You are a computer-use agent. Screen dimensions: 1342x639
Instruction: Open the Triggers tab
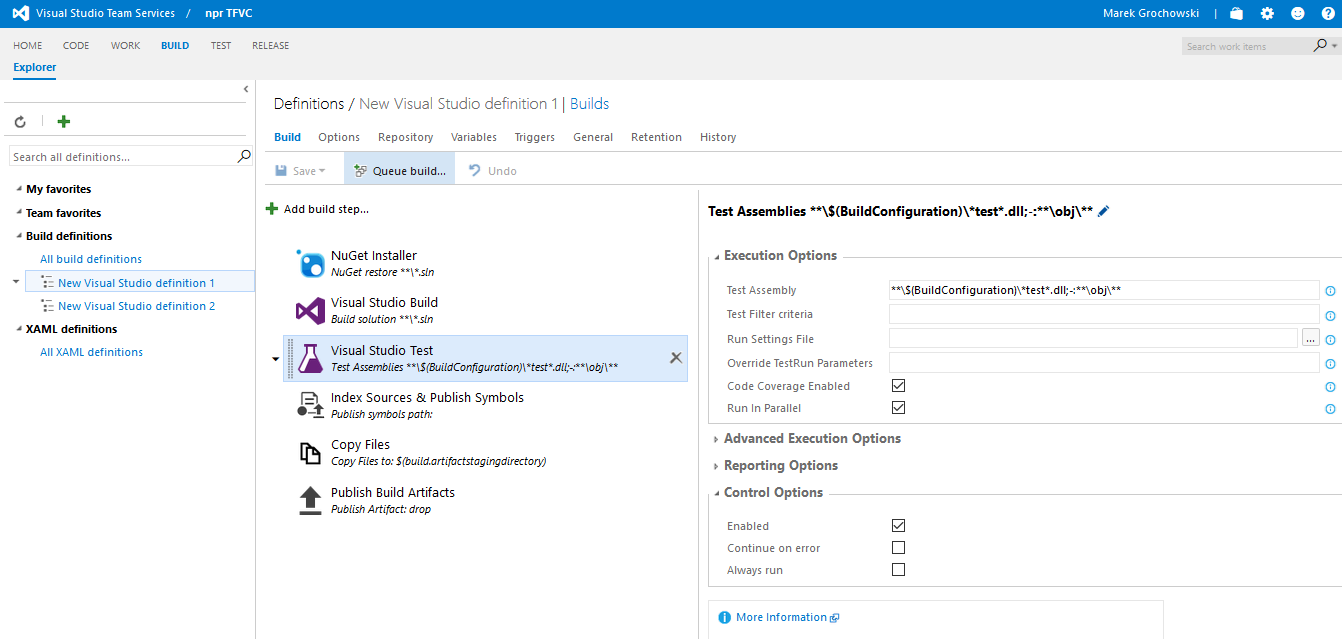coord(534,137)
